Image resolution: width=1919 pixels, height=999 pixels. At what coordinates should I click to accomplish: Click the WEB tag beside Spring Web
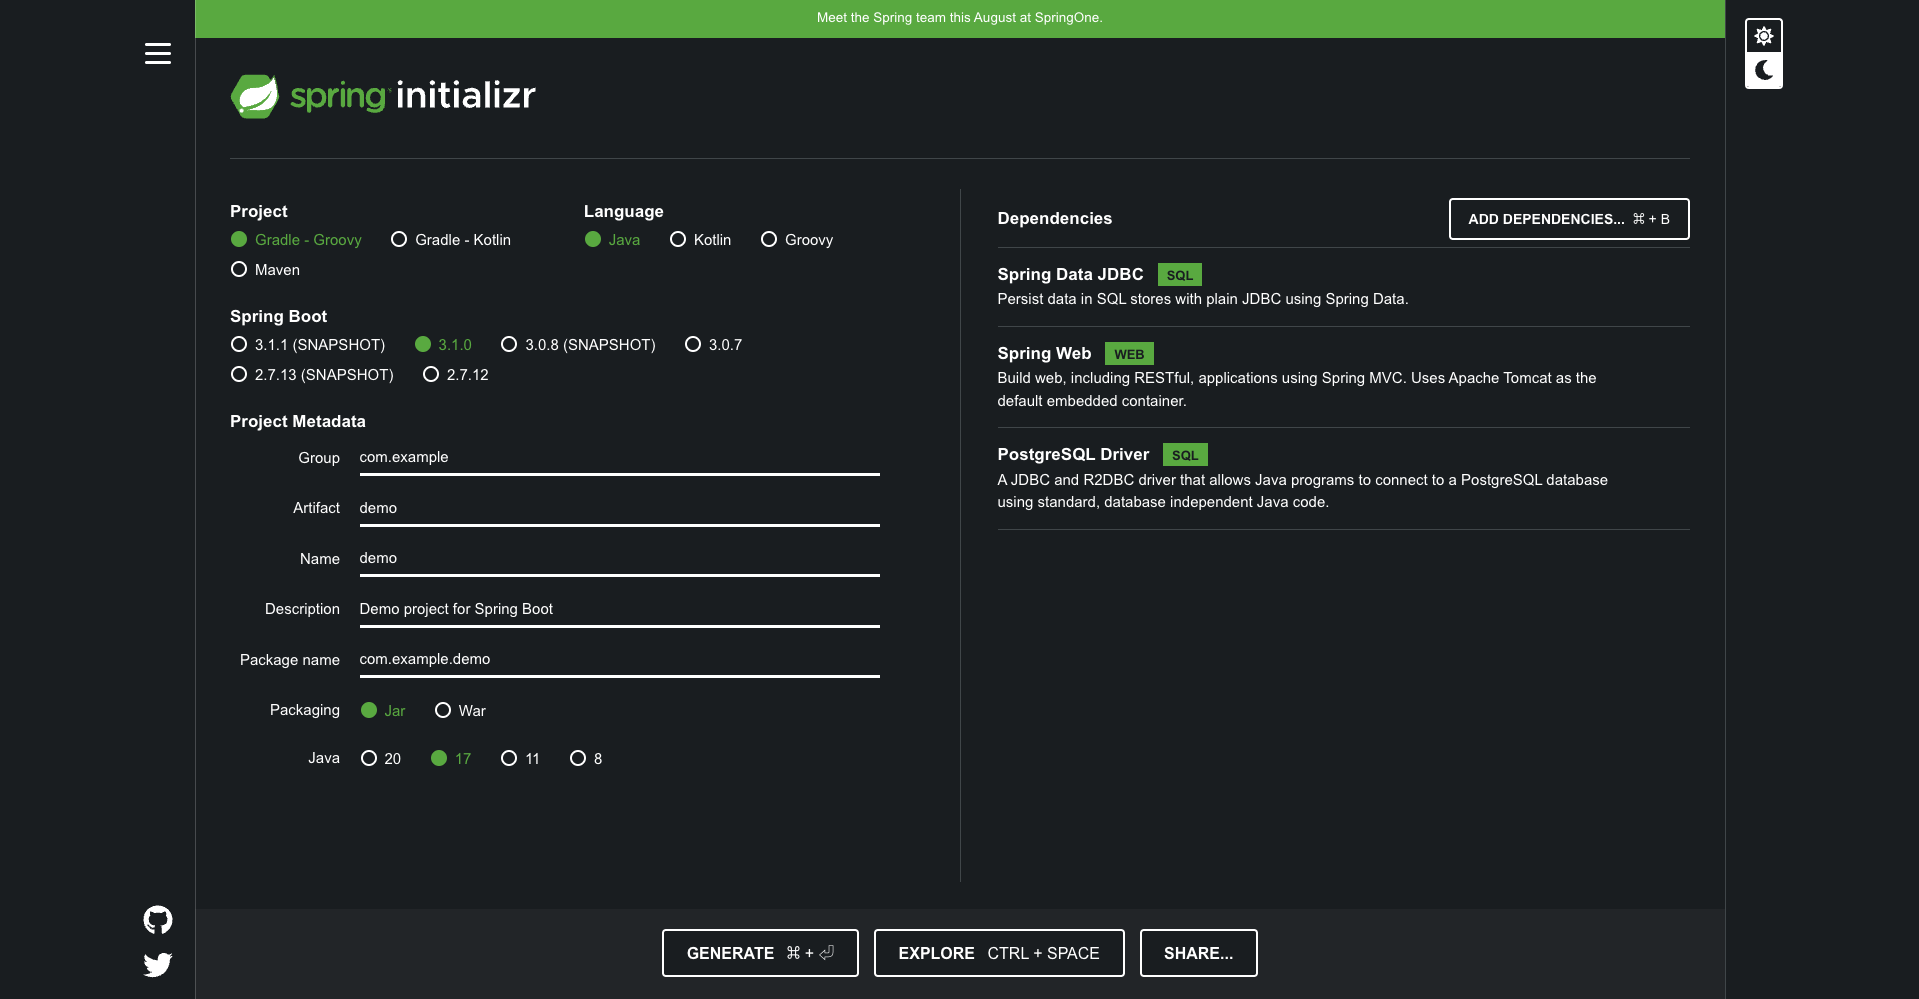click(1129, 354)
